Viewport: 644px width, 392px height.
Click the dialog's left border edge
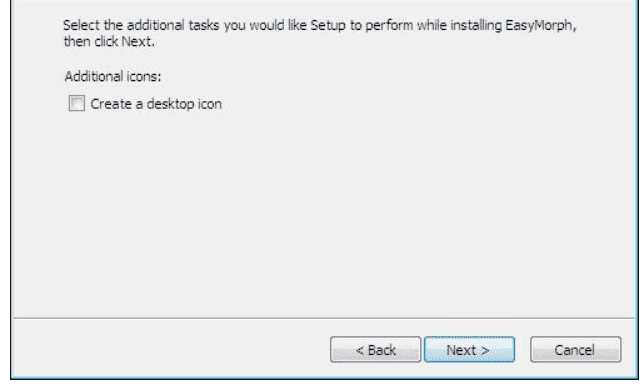click(12, 189)
